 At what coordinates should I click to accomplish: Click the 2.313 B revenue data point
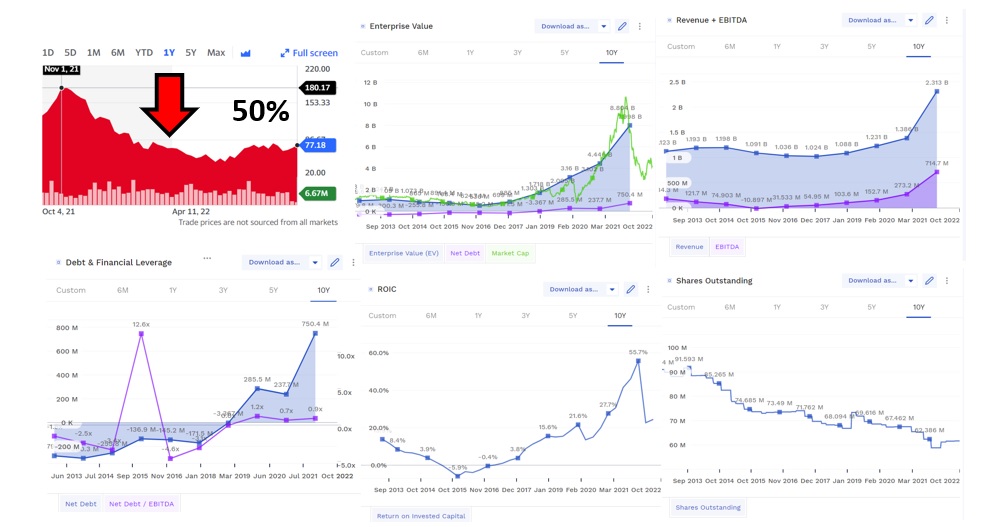[937, 91]
